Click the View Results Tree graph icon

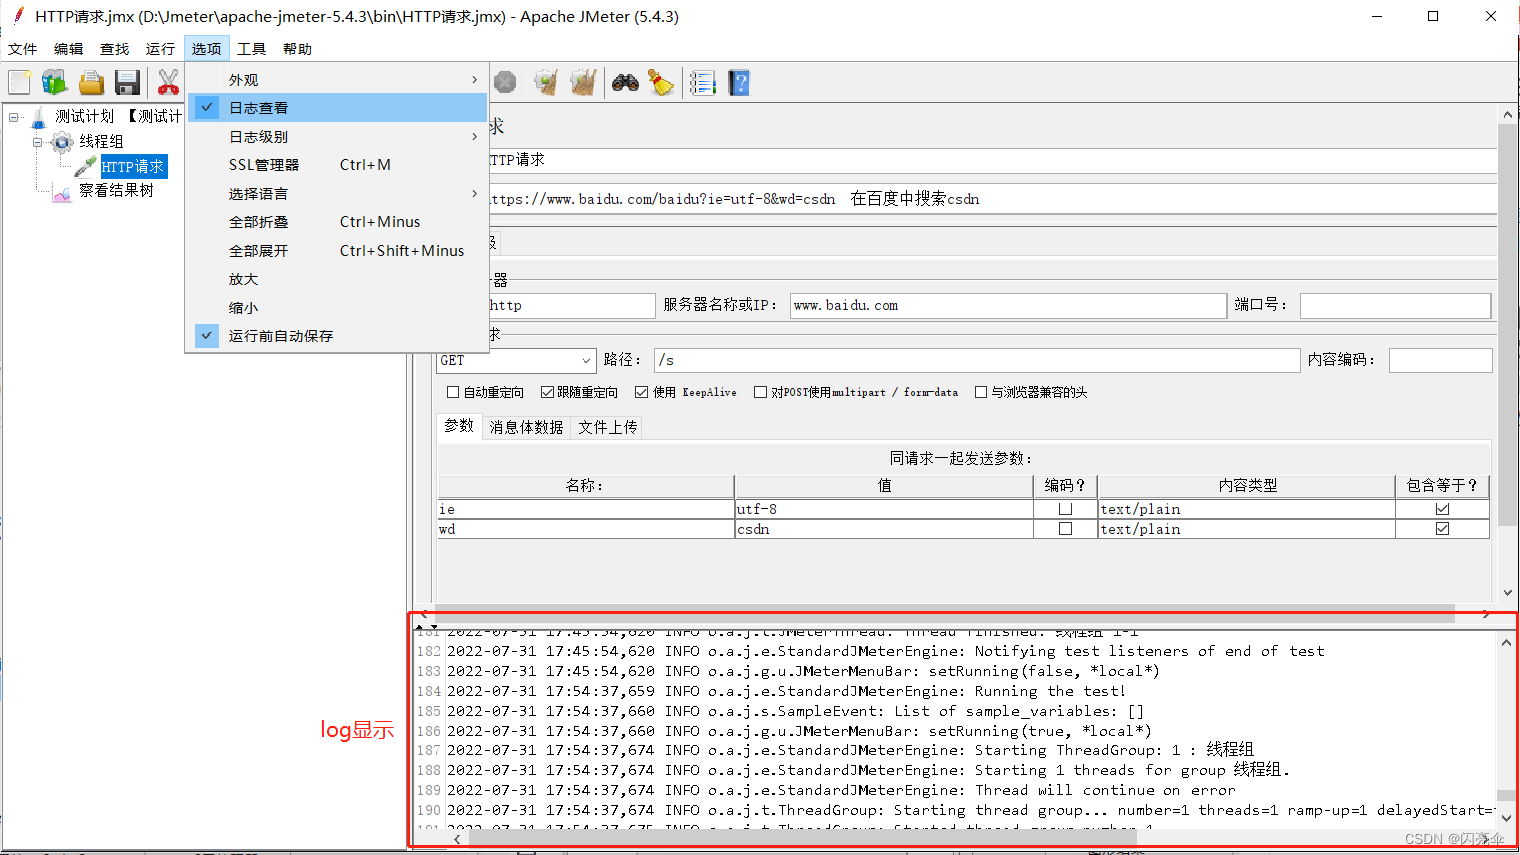pos(62,191)
